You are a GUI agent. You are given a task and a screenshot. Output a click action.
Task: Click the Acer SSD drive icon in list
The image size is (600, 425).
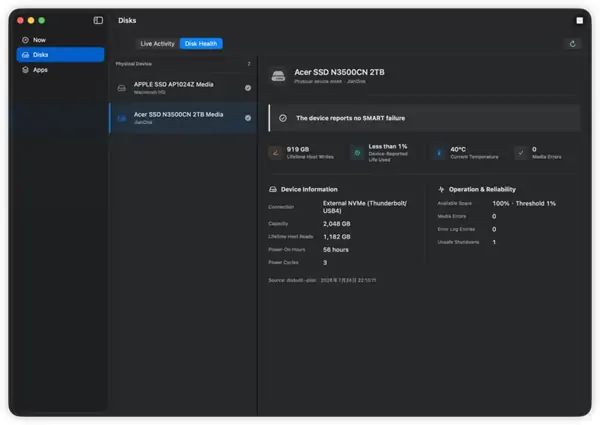pos(122,118)
